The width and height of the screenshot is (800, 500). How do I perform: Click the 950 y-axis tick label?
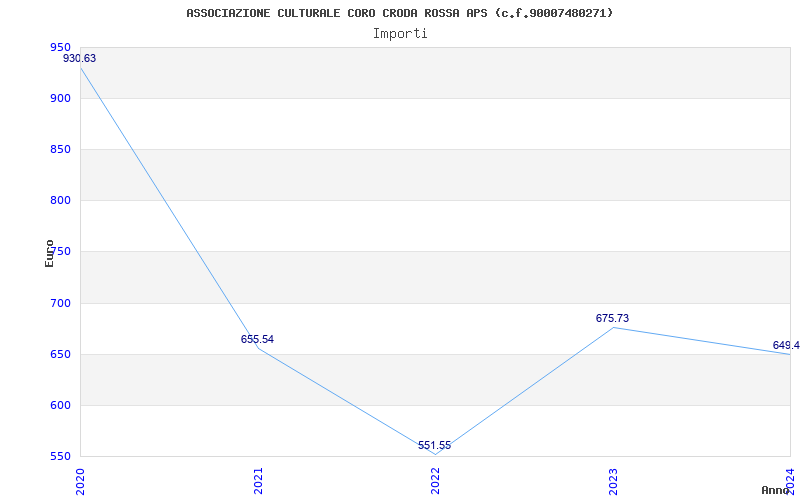coord(60,47)
